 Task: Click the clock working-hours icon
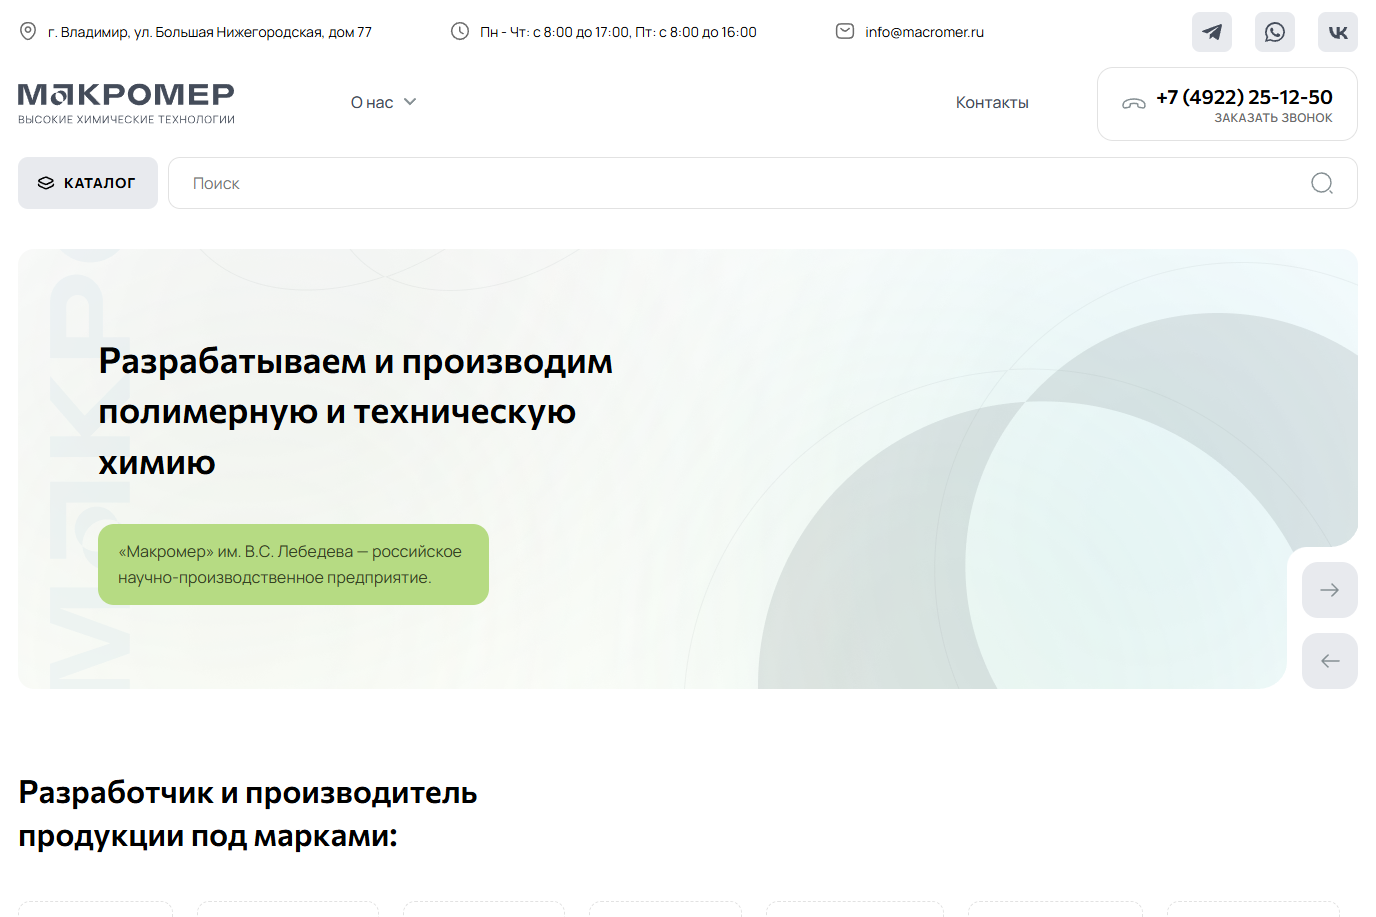coord(460,32)
